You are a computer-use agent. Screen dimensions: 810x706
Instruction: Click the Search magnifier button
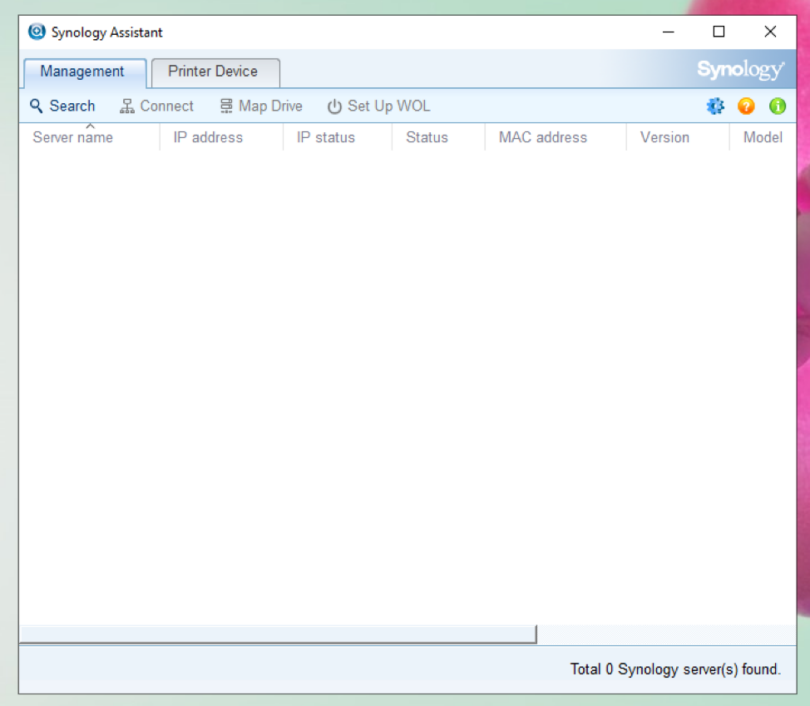62,106
